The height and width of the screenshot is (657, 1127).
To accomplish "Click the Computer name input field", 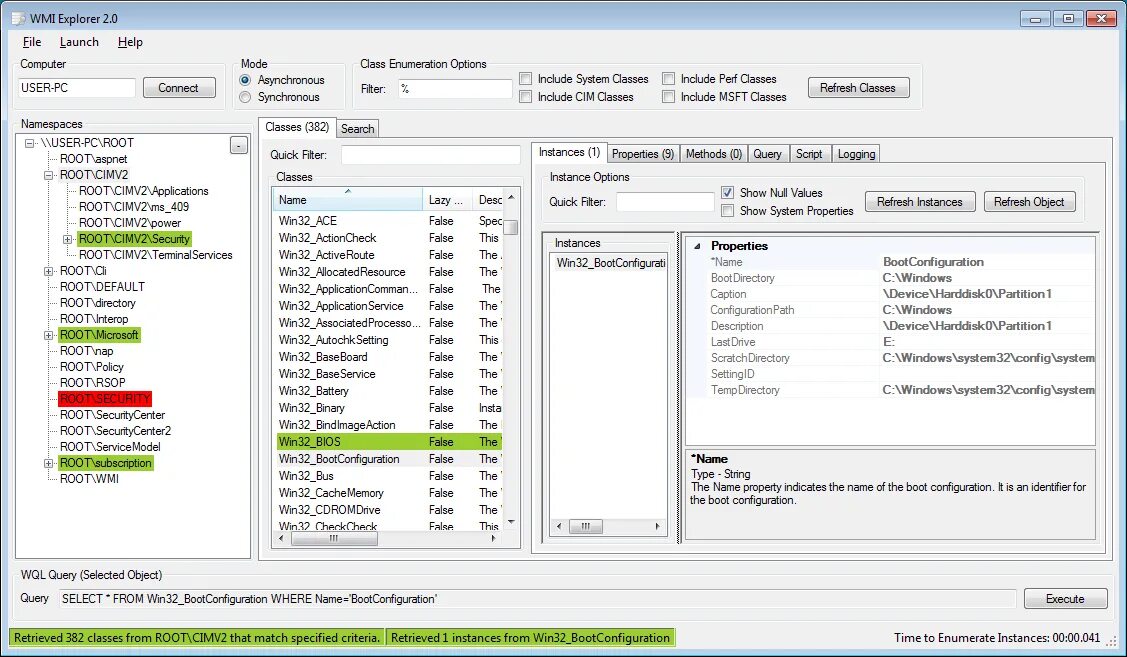I will click(76, 88).
